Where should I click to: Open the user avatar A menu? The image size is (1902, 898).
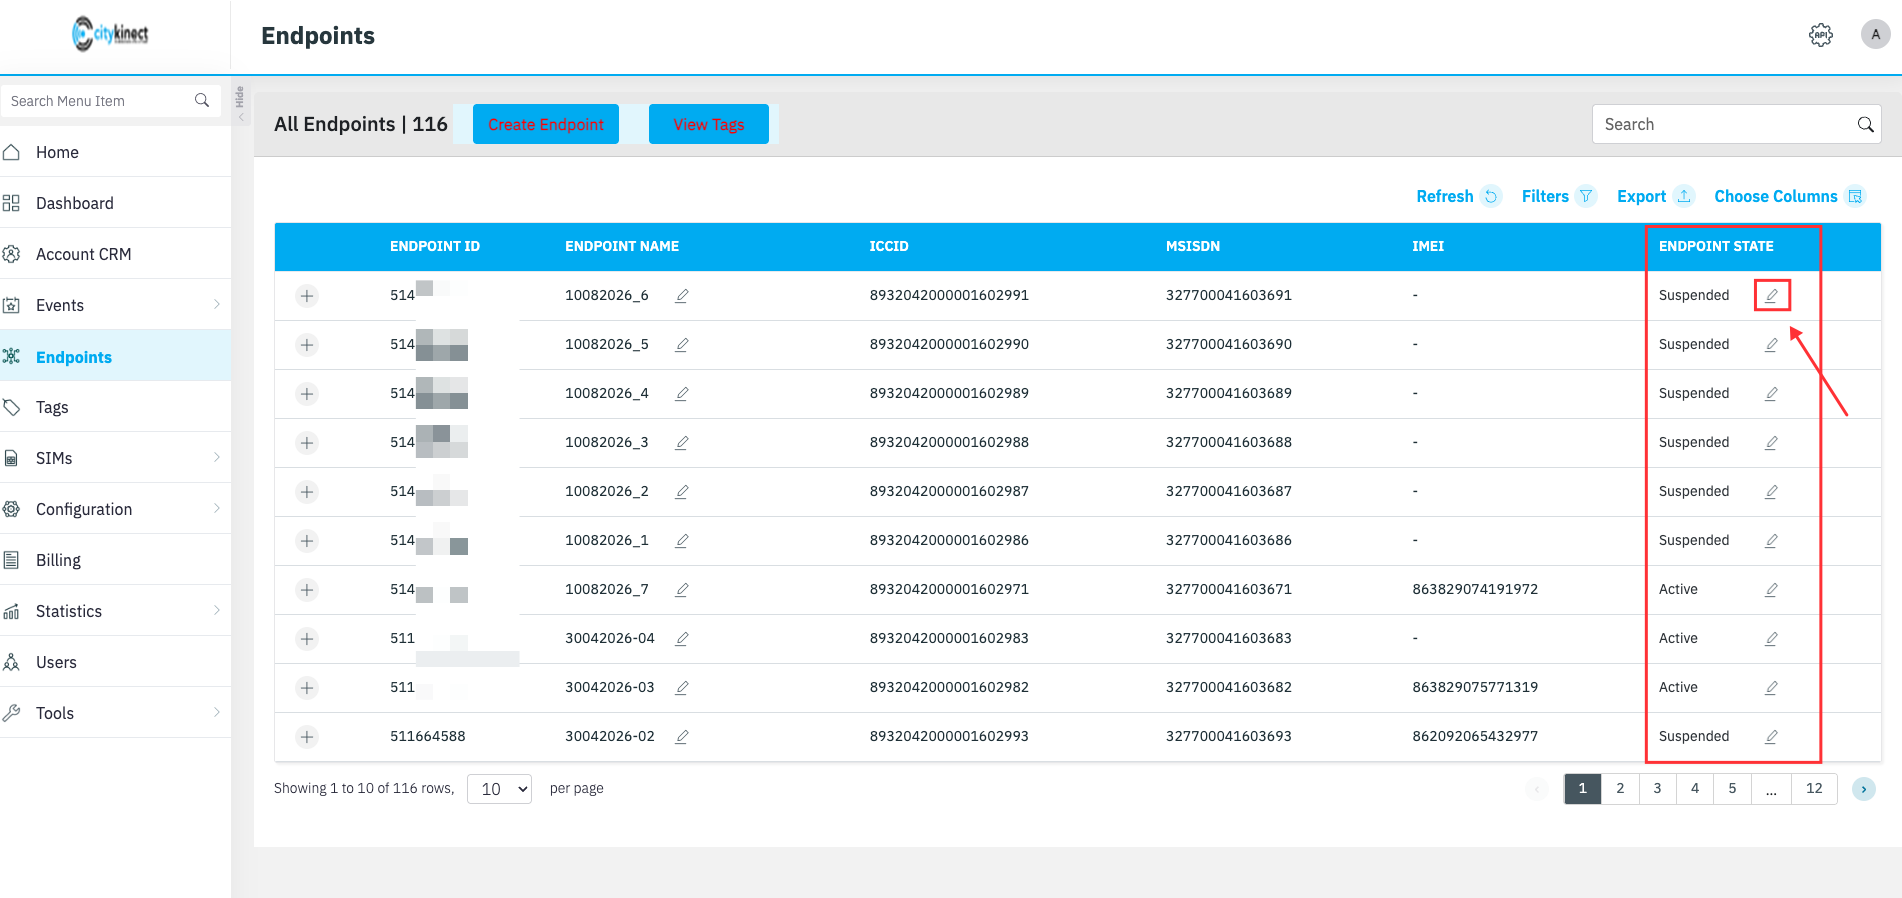click(1875, 34)
